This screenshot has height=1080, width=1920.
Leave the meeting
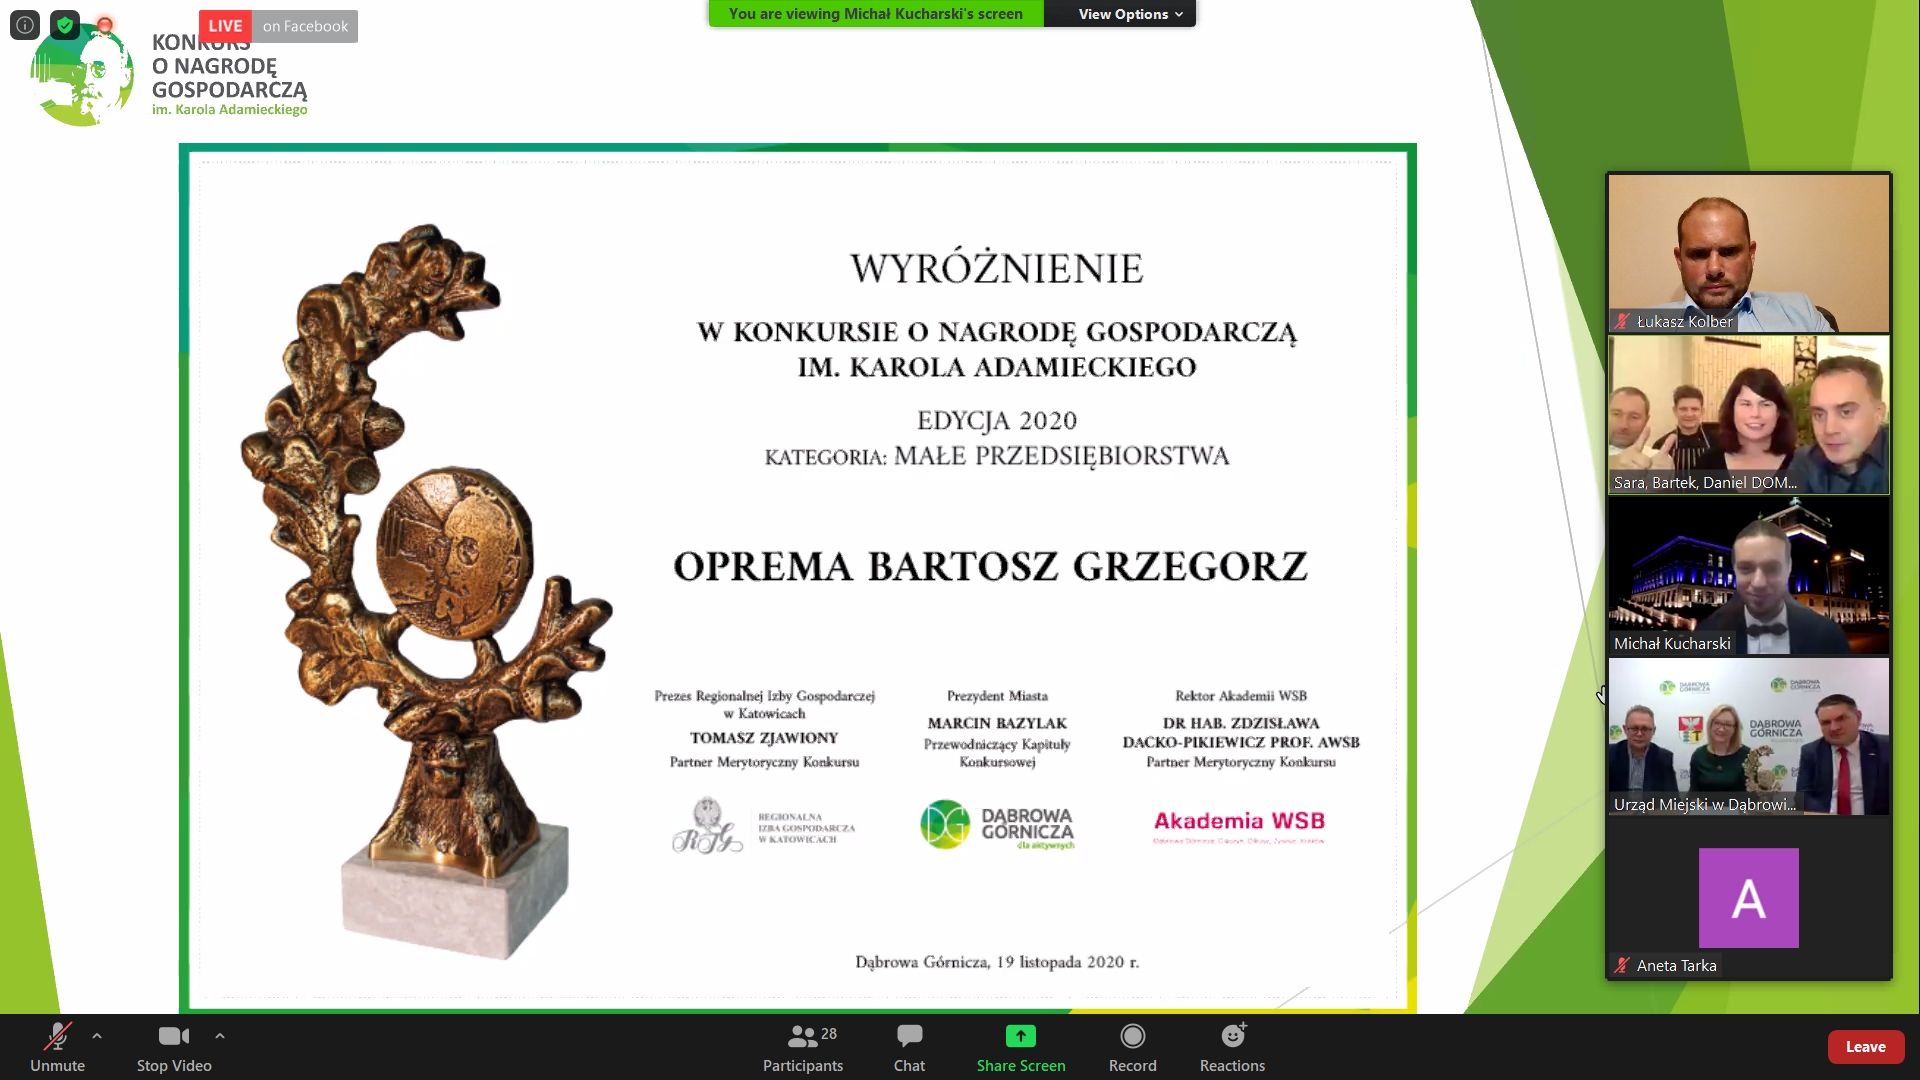pyautogui.click(x=1865, y=1047)
